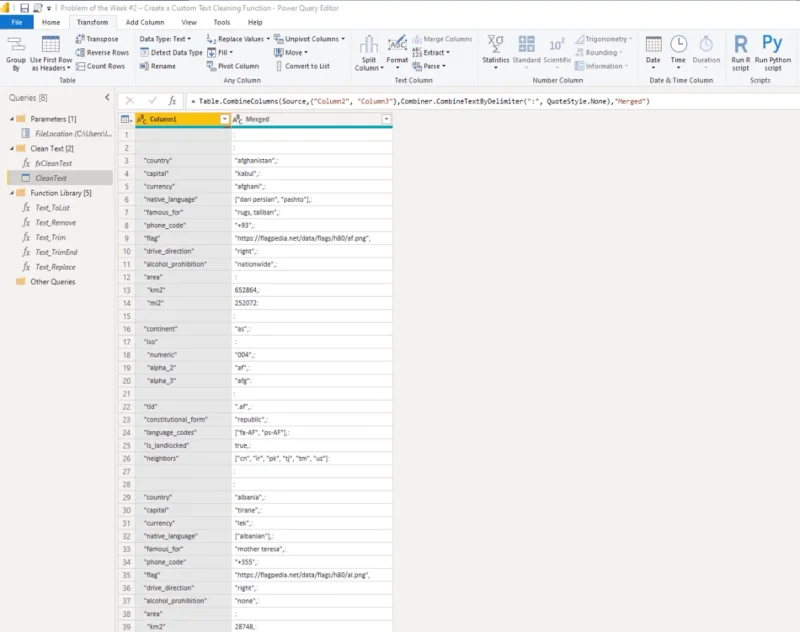Click the Transpose button
The height and width of the screenshot is (632, 800).
(x=97, y=39)
